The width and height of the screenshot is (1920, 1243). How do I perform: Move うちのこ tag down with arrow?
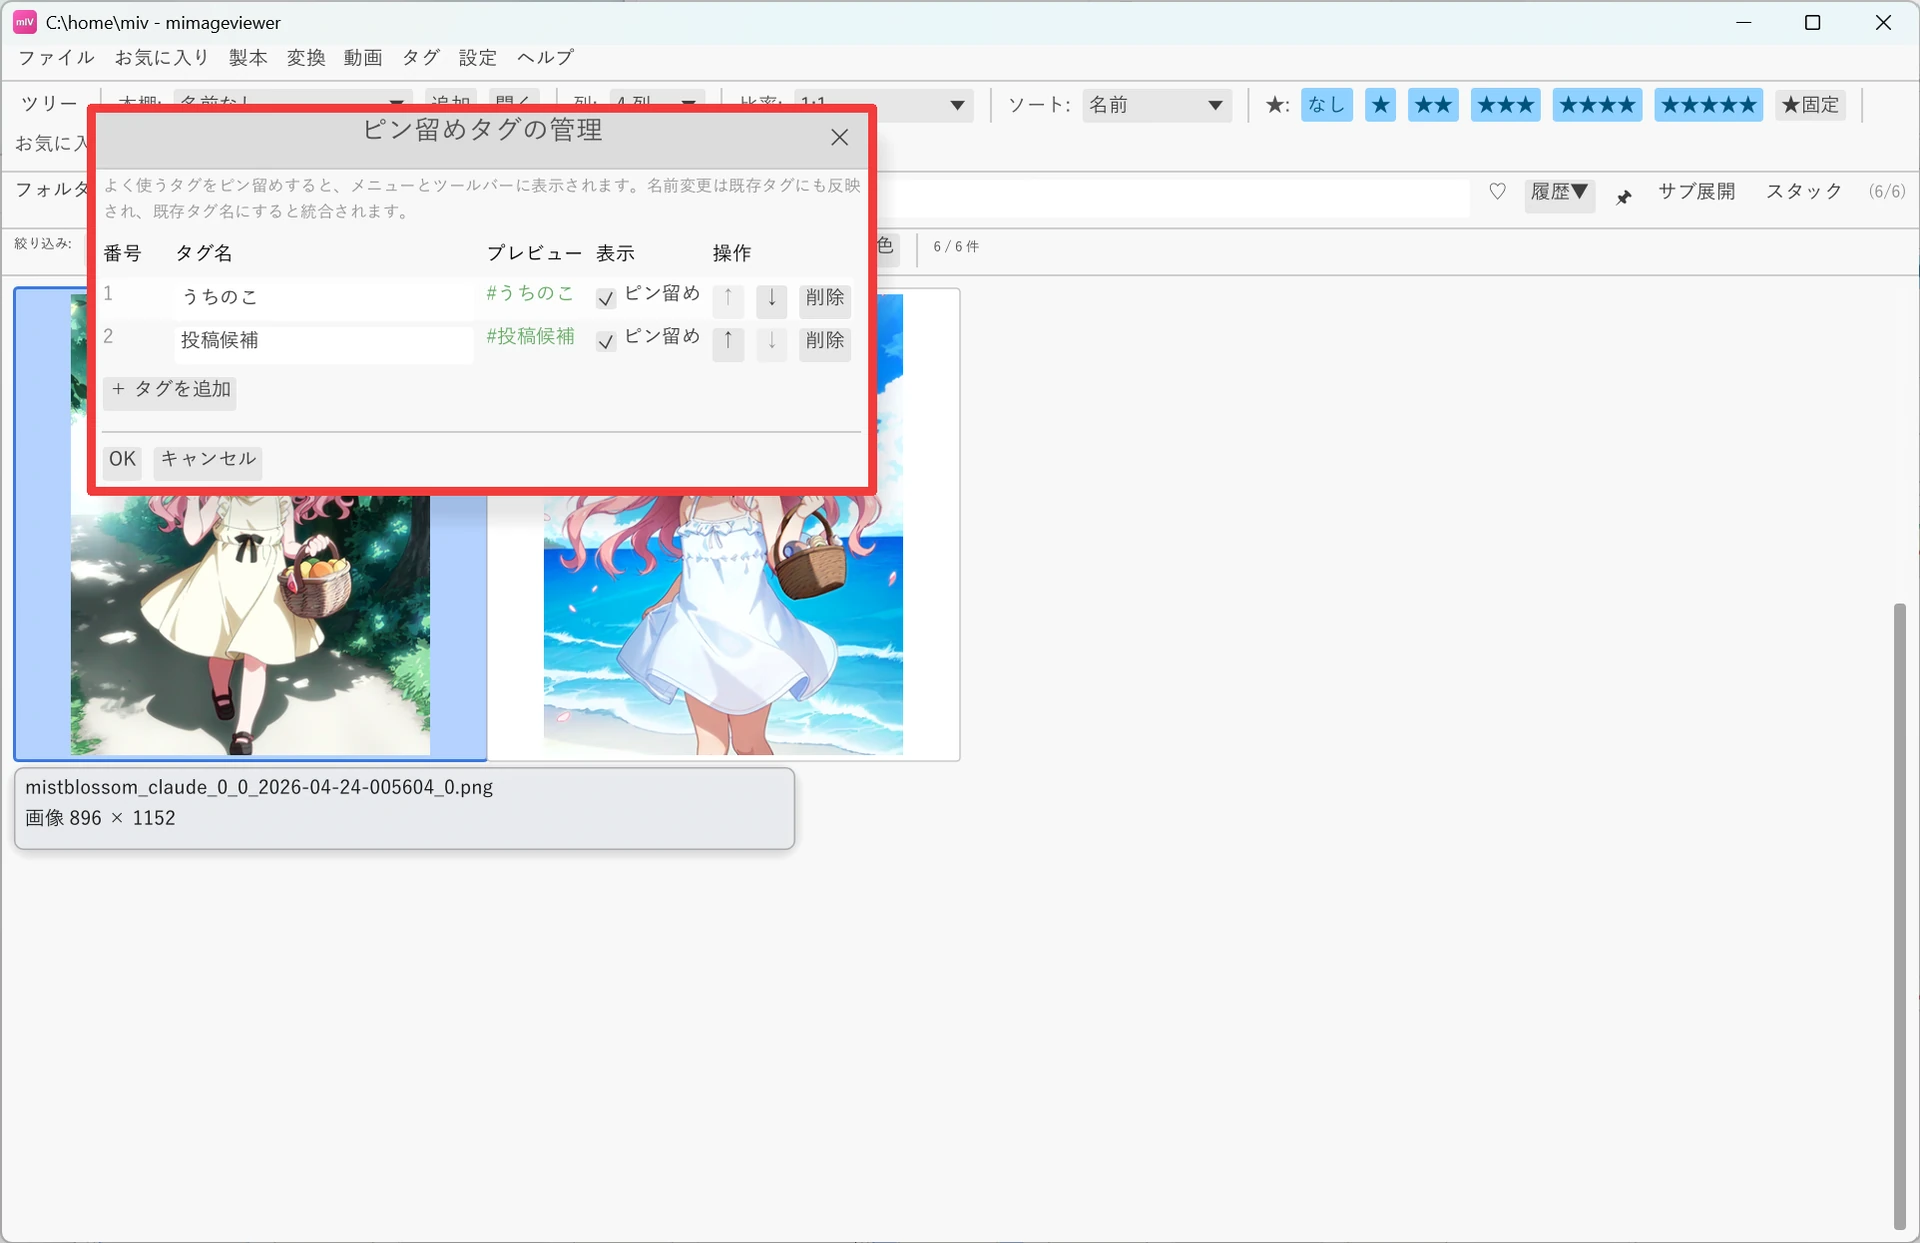click(771, 298)
